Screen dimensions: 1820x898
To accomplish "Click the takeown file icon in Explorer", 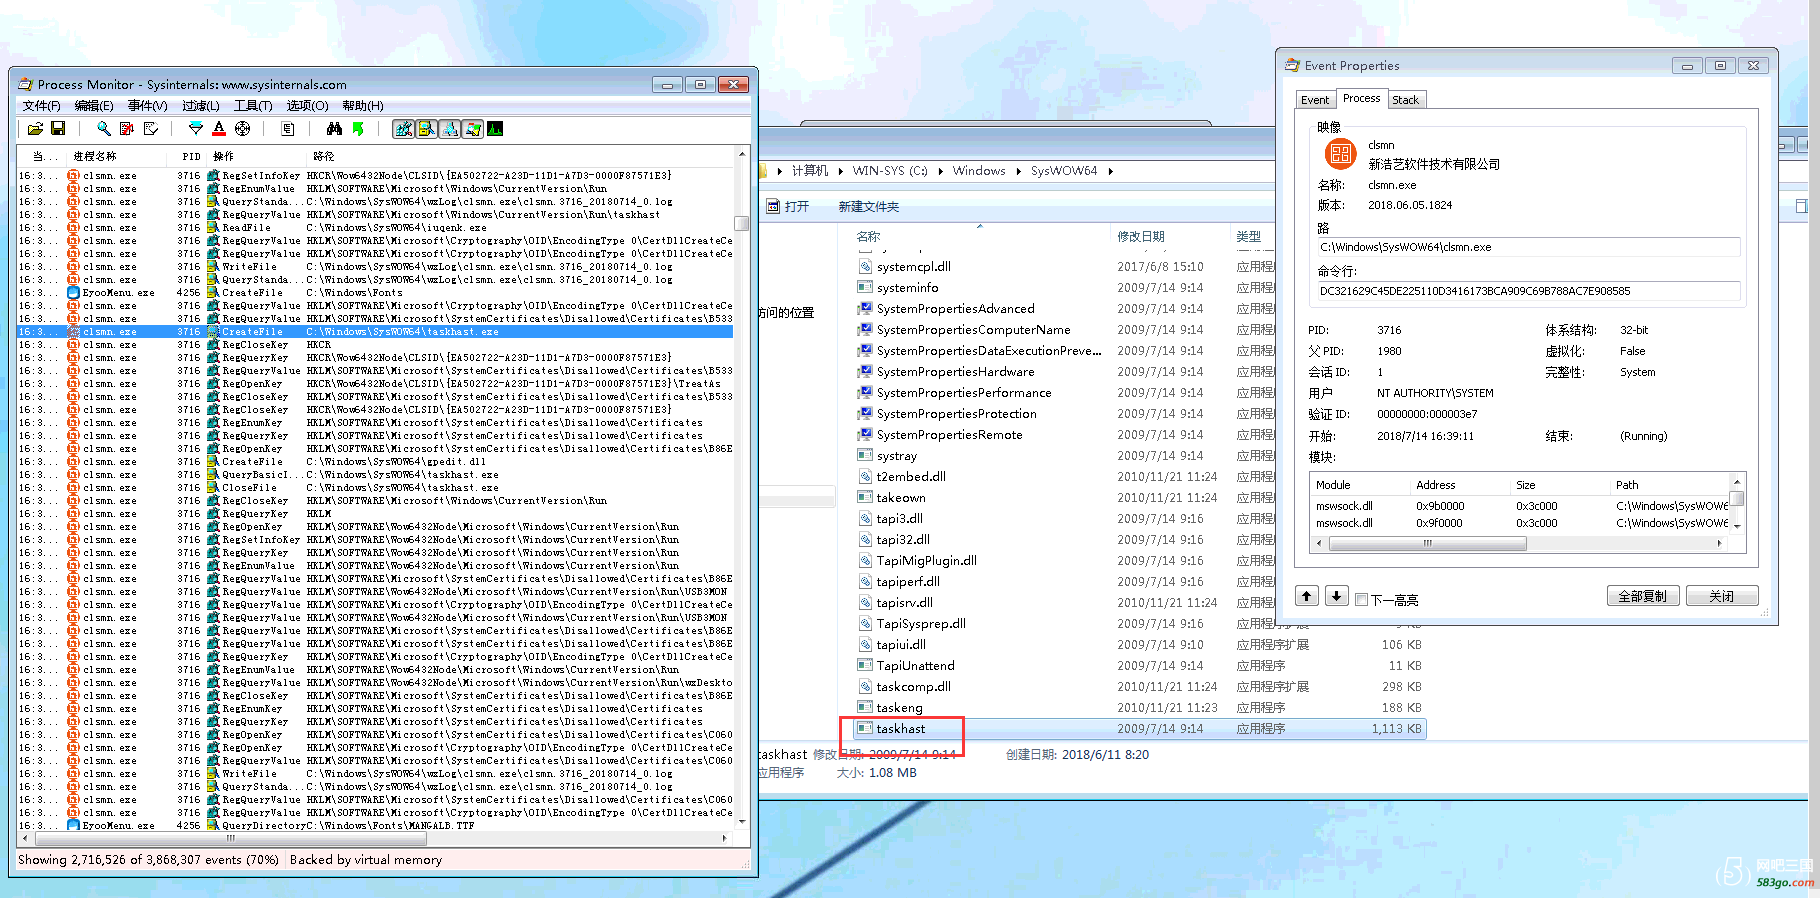I will (x=865, y=497).
